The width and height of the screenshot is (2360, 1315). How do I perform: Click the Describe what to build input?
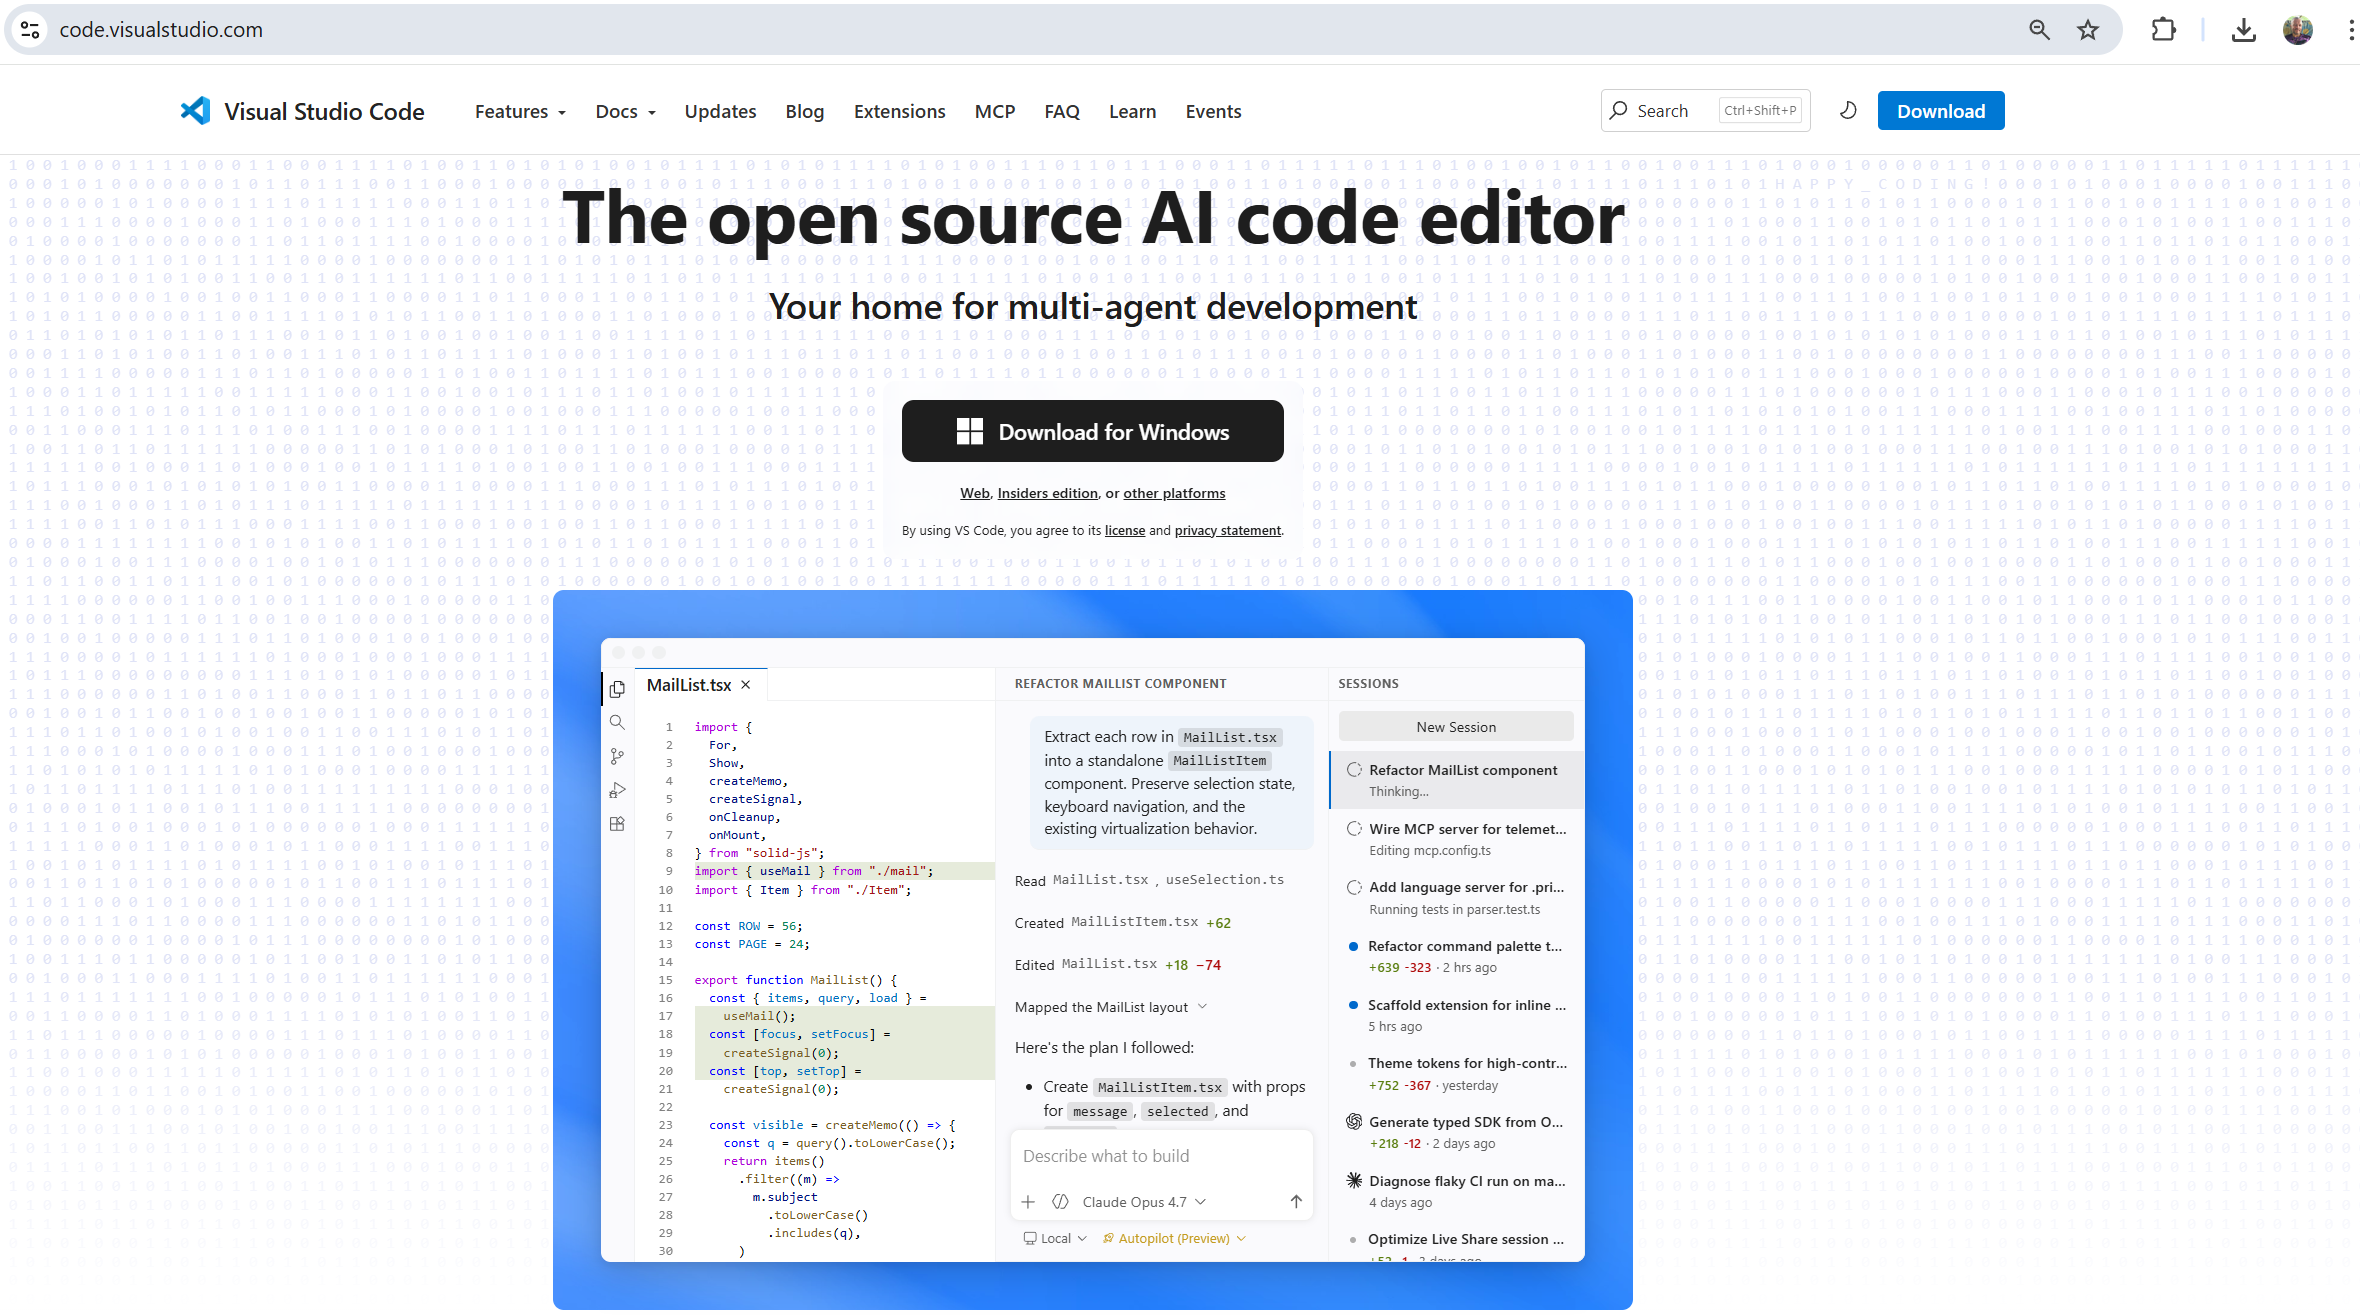[1161, 1156]
